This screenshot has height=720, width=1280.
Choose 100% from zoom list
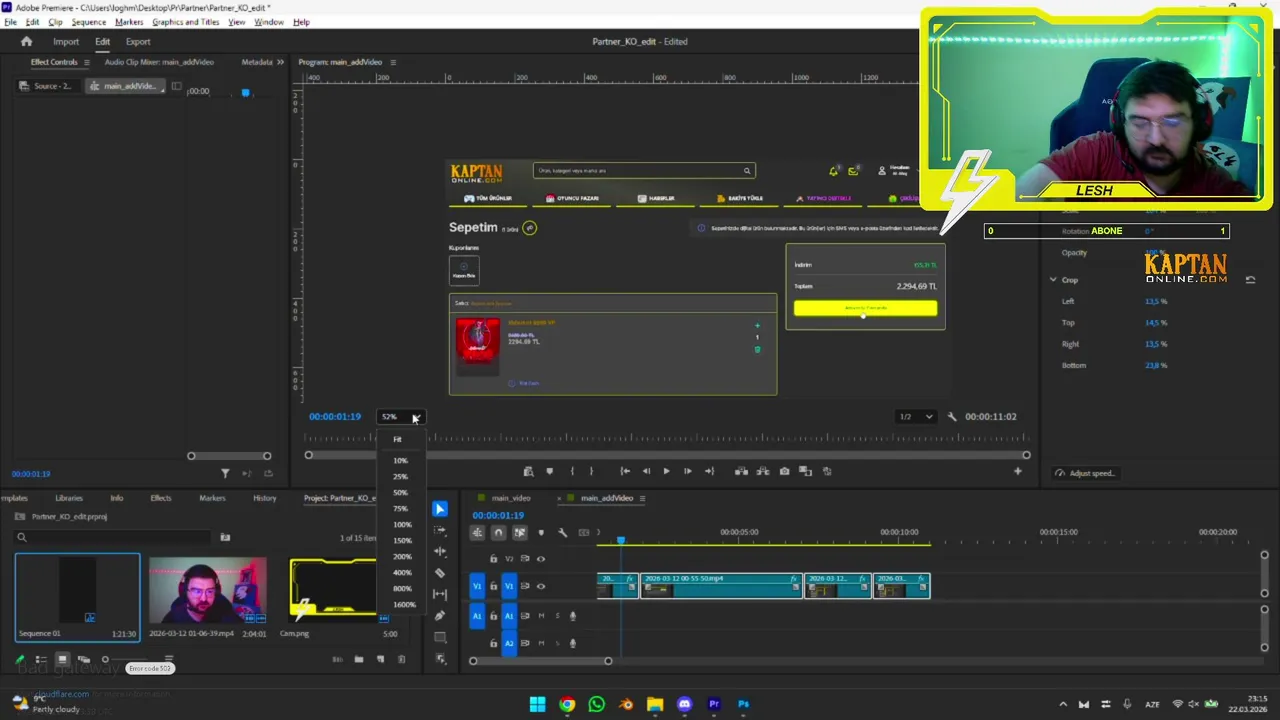[402, 524]
